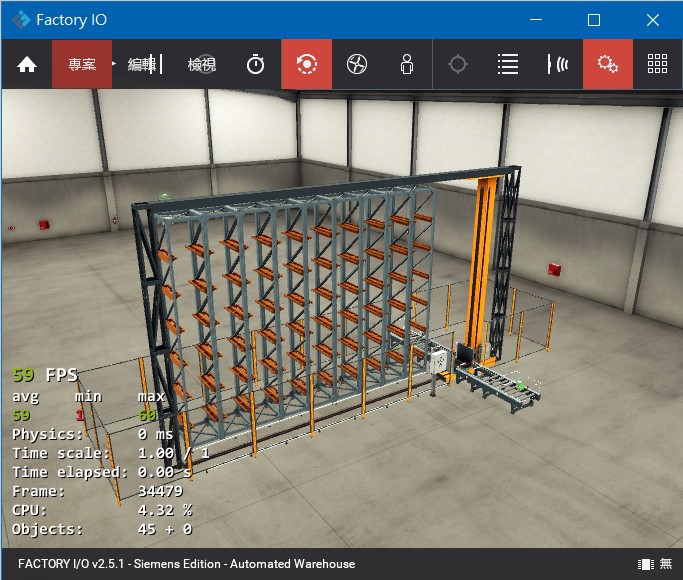Image resolution: width=683 pixels, height=580 pixels.
Task: Click the Home icon in the toolbar
Action: coord(27,64)
